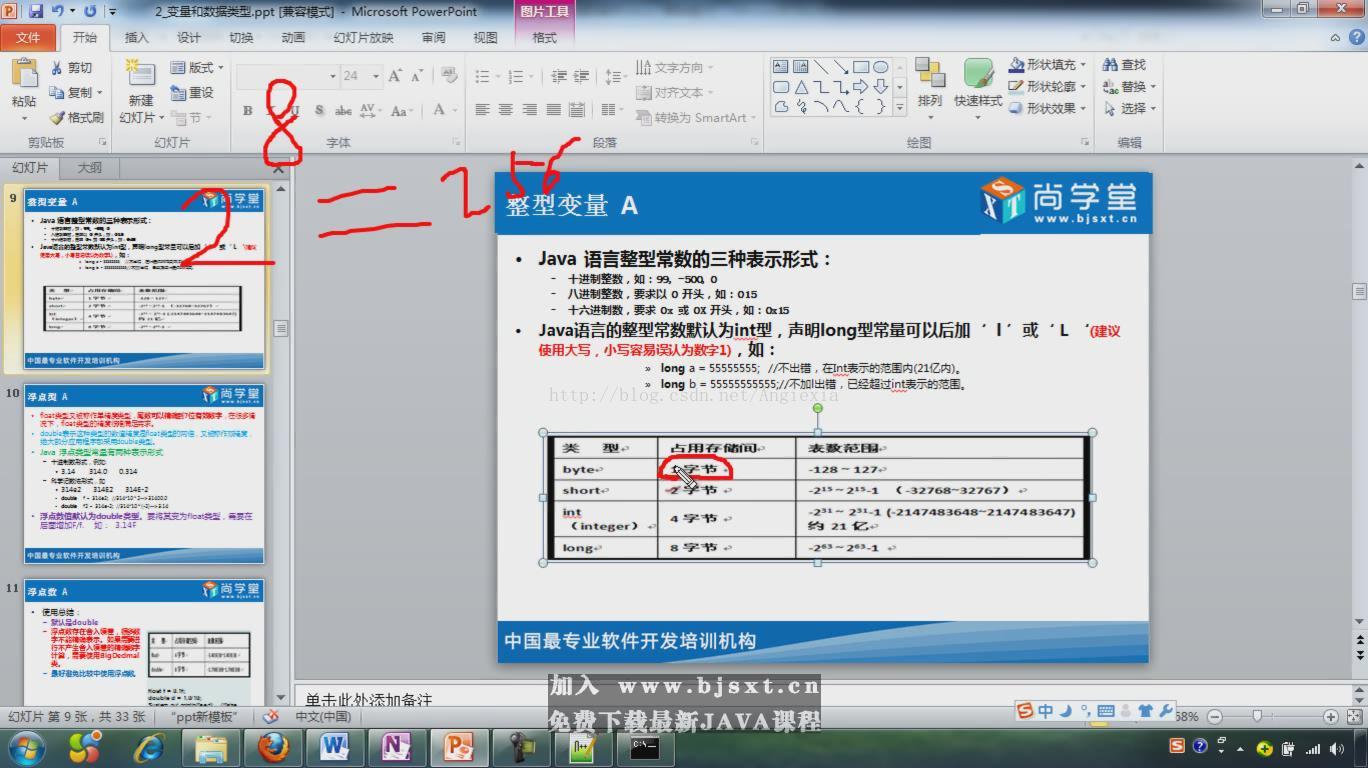Increase list indent level icon
This screenshot has height=768, width=1368.
click(x=582, y=76)
